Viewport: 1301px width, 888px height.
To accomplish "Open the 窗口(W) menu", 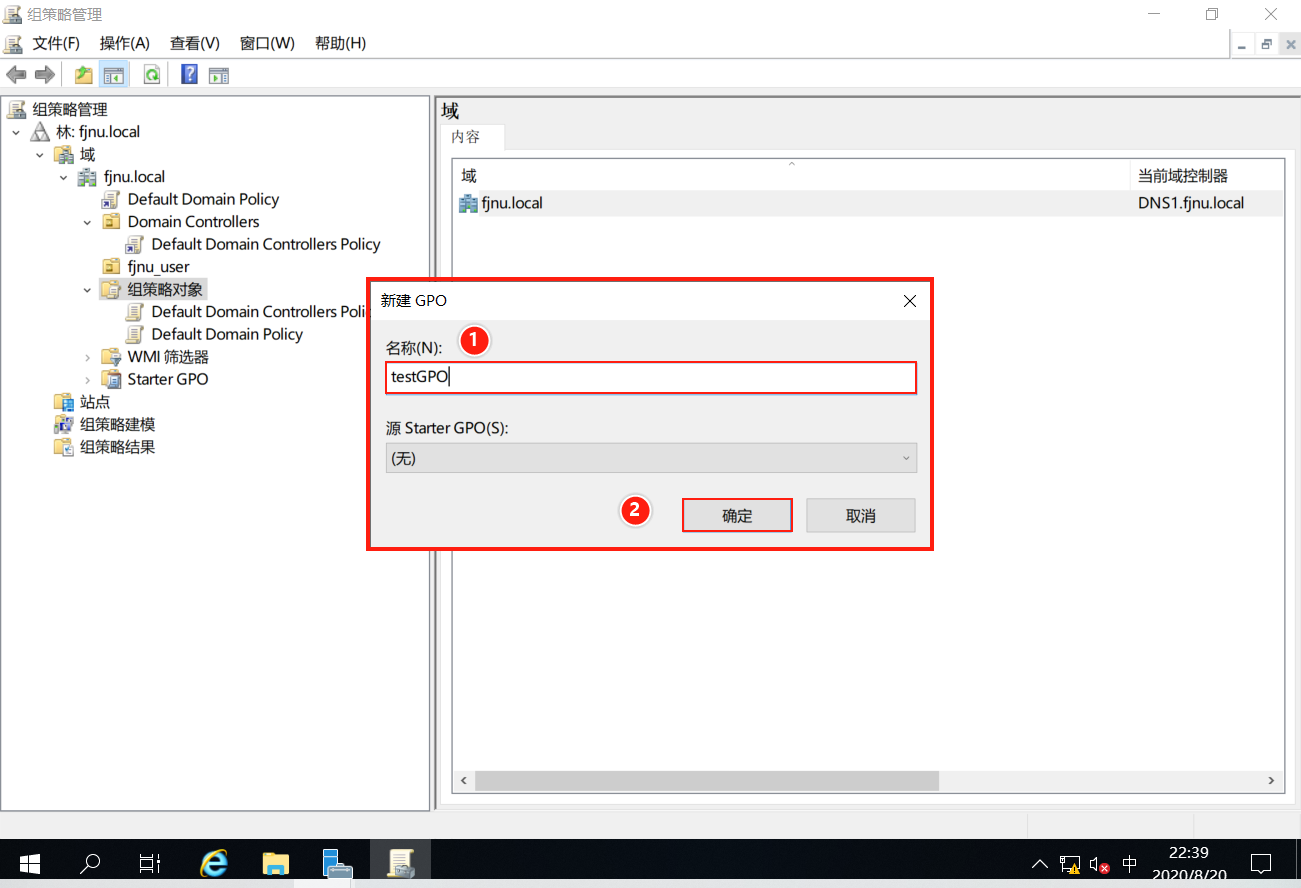I will 267,43.
